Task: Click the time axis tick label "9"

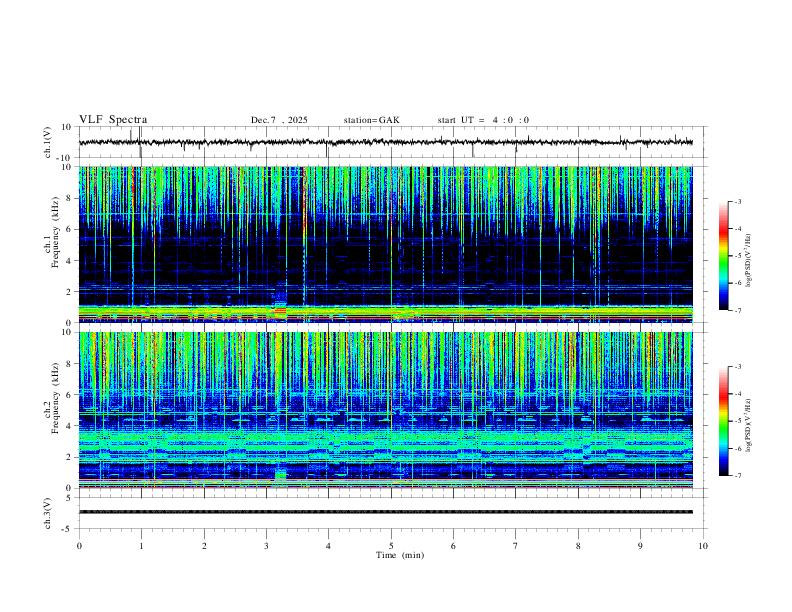Action: pos(640,546)
